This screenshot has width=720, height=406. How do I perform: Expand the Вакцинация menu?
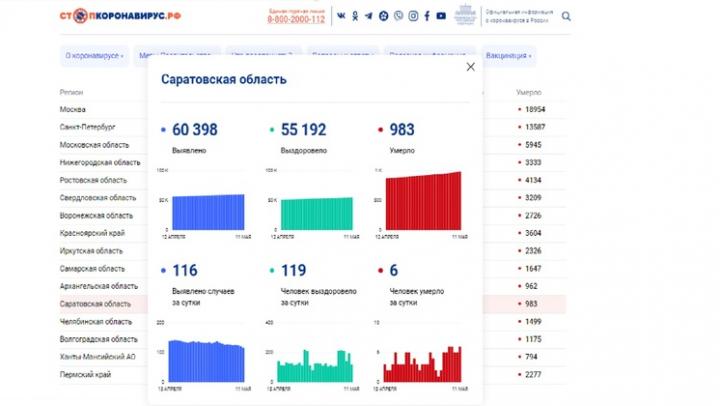point(508,56)
